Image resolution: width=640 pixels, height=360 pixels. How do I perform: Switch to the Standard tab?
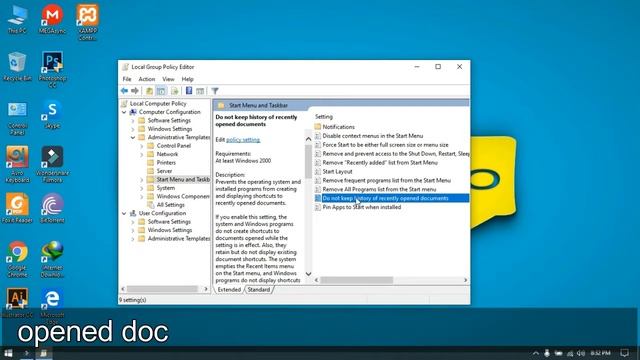pyautogui.click(x=259, y=289)
